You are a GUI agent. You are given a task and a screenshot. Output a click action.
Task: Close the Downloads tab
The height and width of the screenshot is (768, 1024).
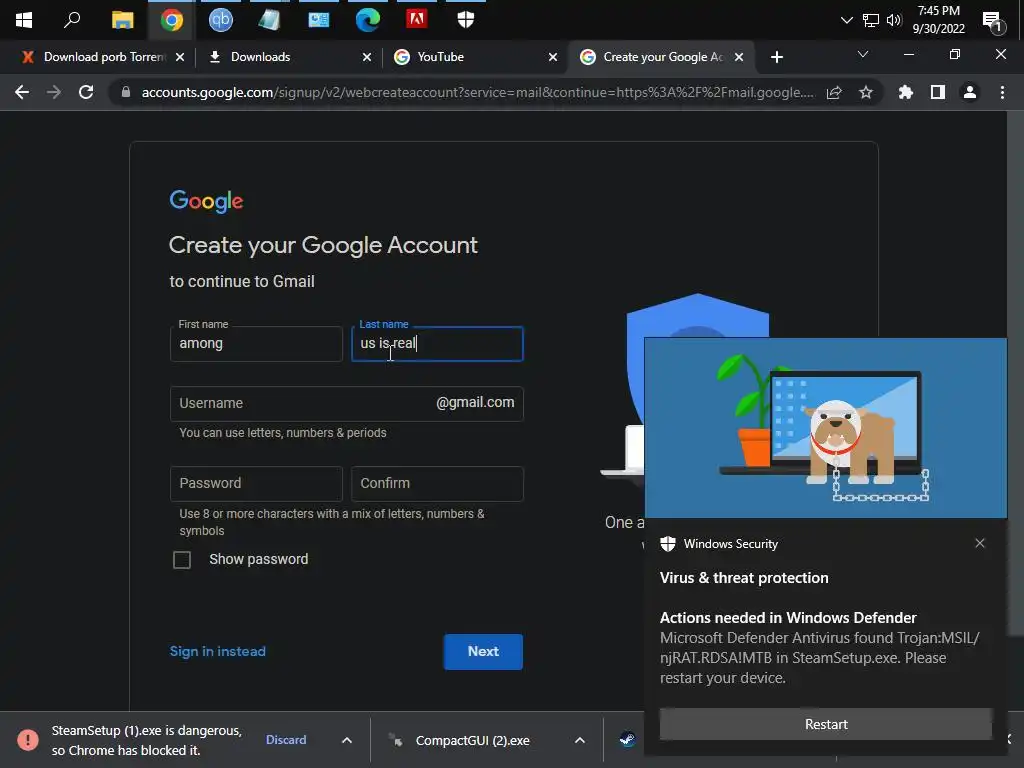pyautogui.click(x=367, y=57)
